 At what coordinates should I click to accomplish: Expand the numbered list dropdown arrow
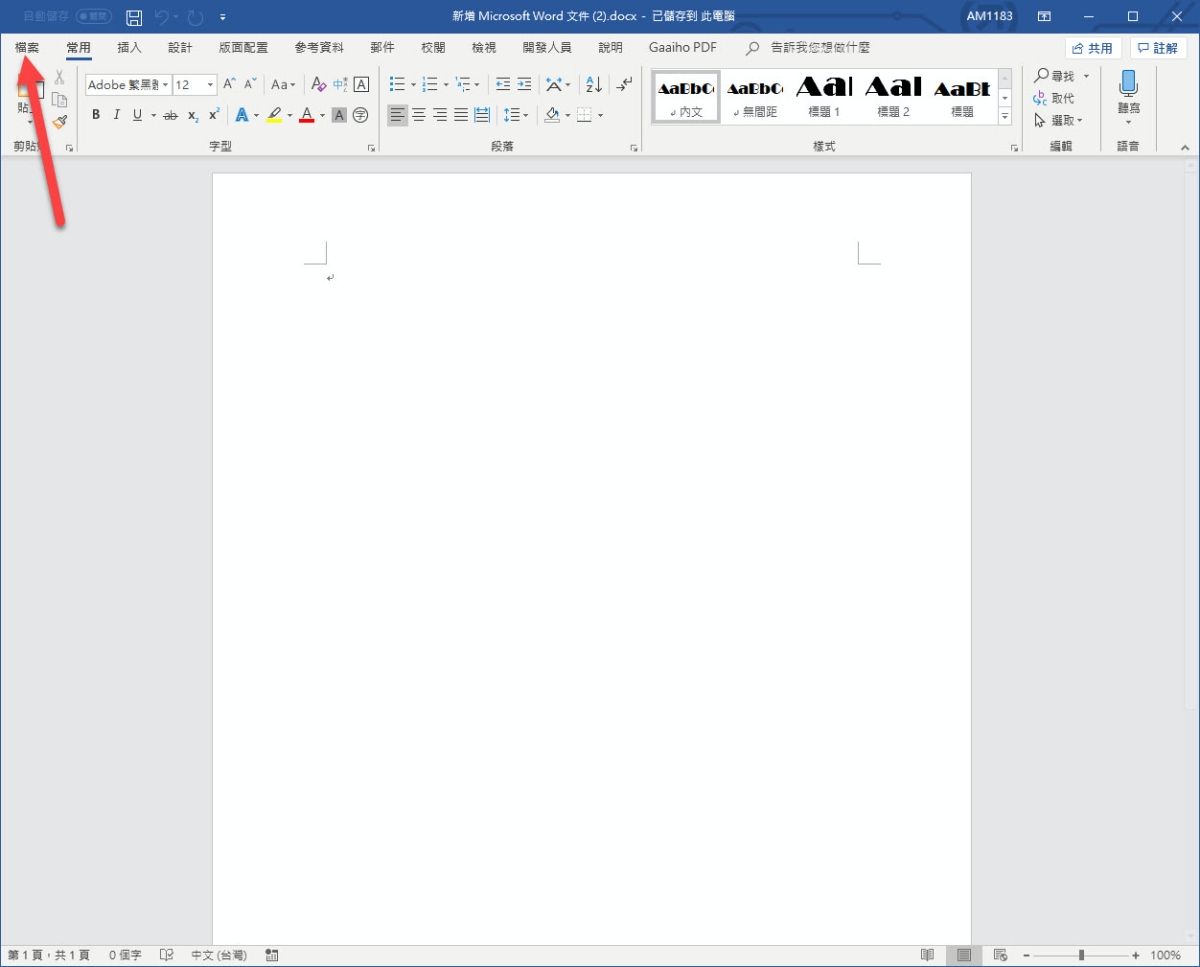(x=446, y=86)
